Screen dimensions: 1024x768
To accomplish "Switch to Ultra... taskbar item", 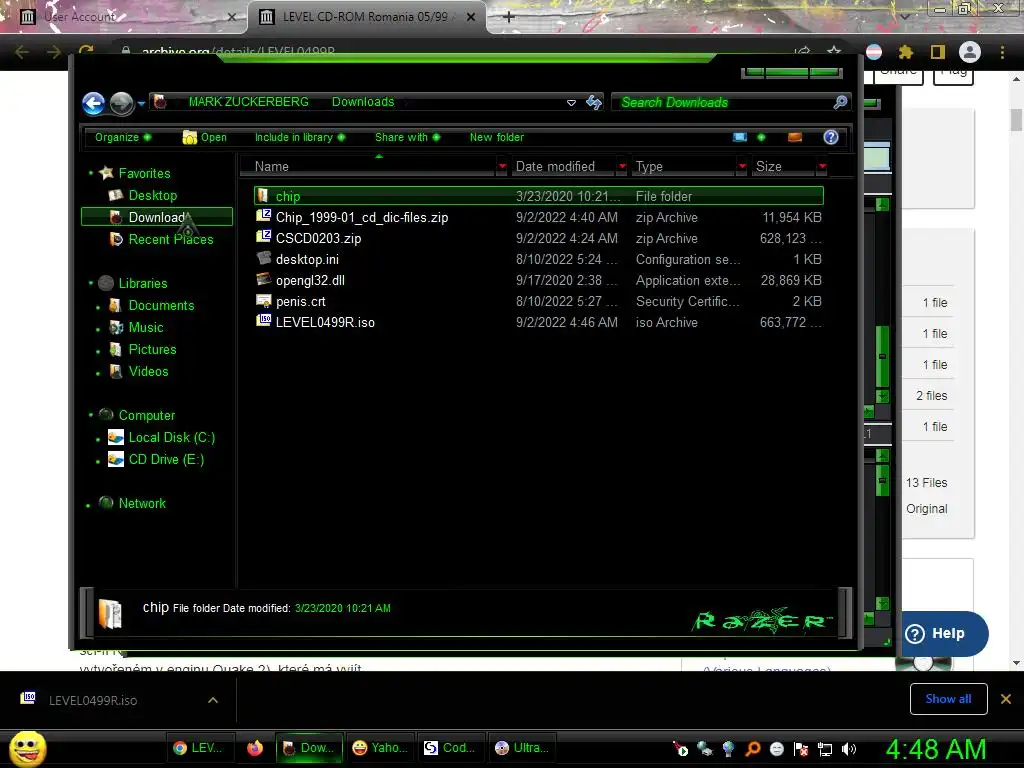I will pyautogui.click(x=522, y=748).
